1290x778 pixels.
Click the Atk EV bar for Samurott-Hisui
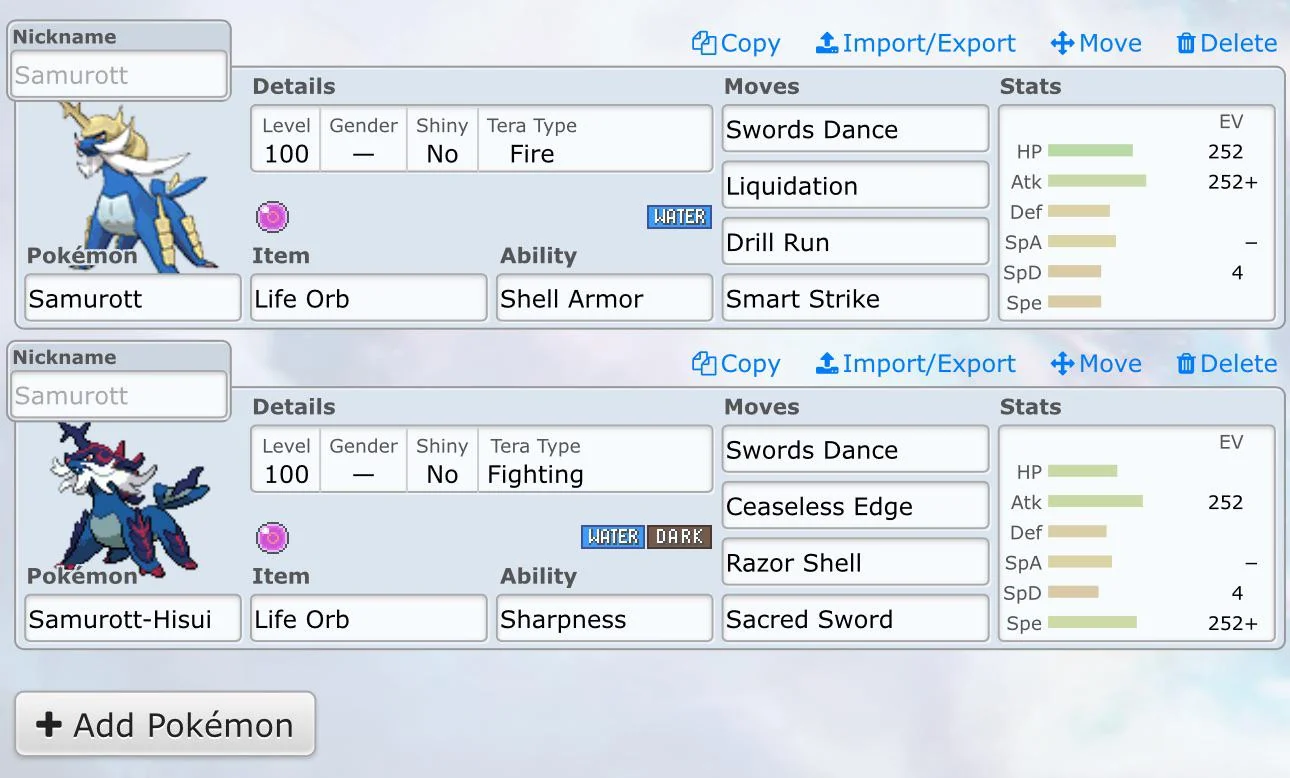click(x=1095, y=502)
